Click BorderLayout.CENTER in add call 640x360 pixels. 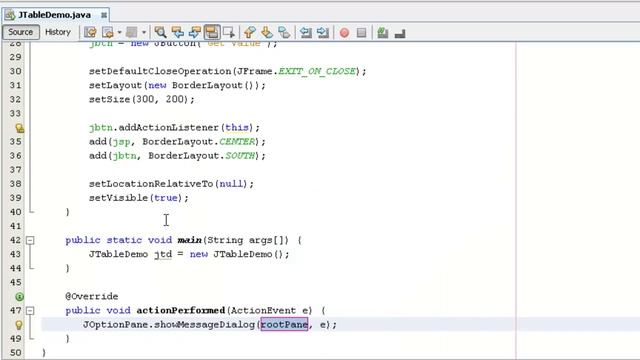coord(199,142)
